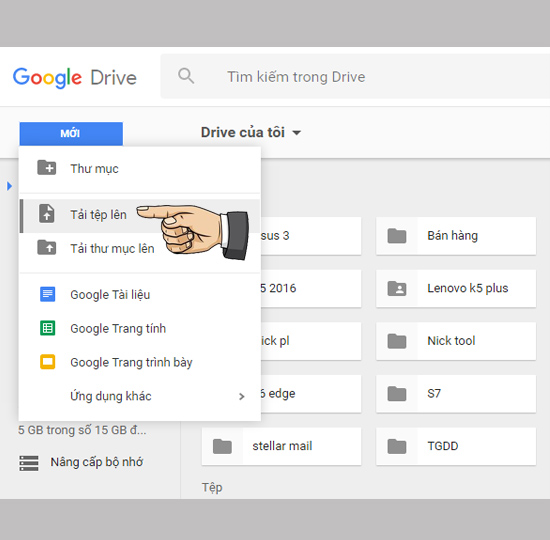
Task: Click the Drive của tôi heading
Action: point(242,133)
